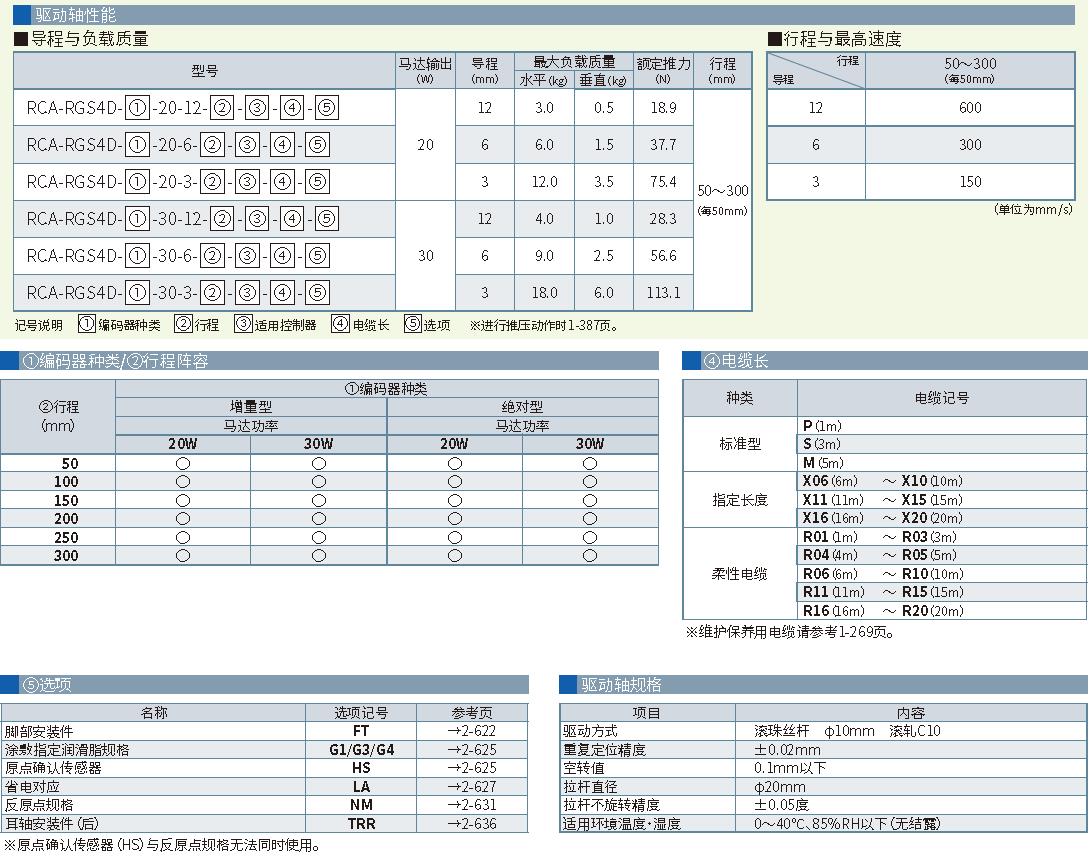Click reference page →2-627
1089x860 pixels.
click(x=472, y=786)
